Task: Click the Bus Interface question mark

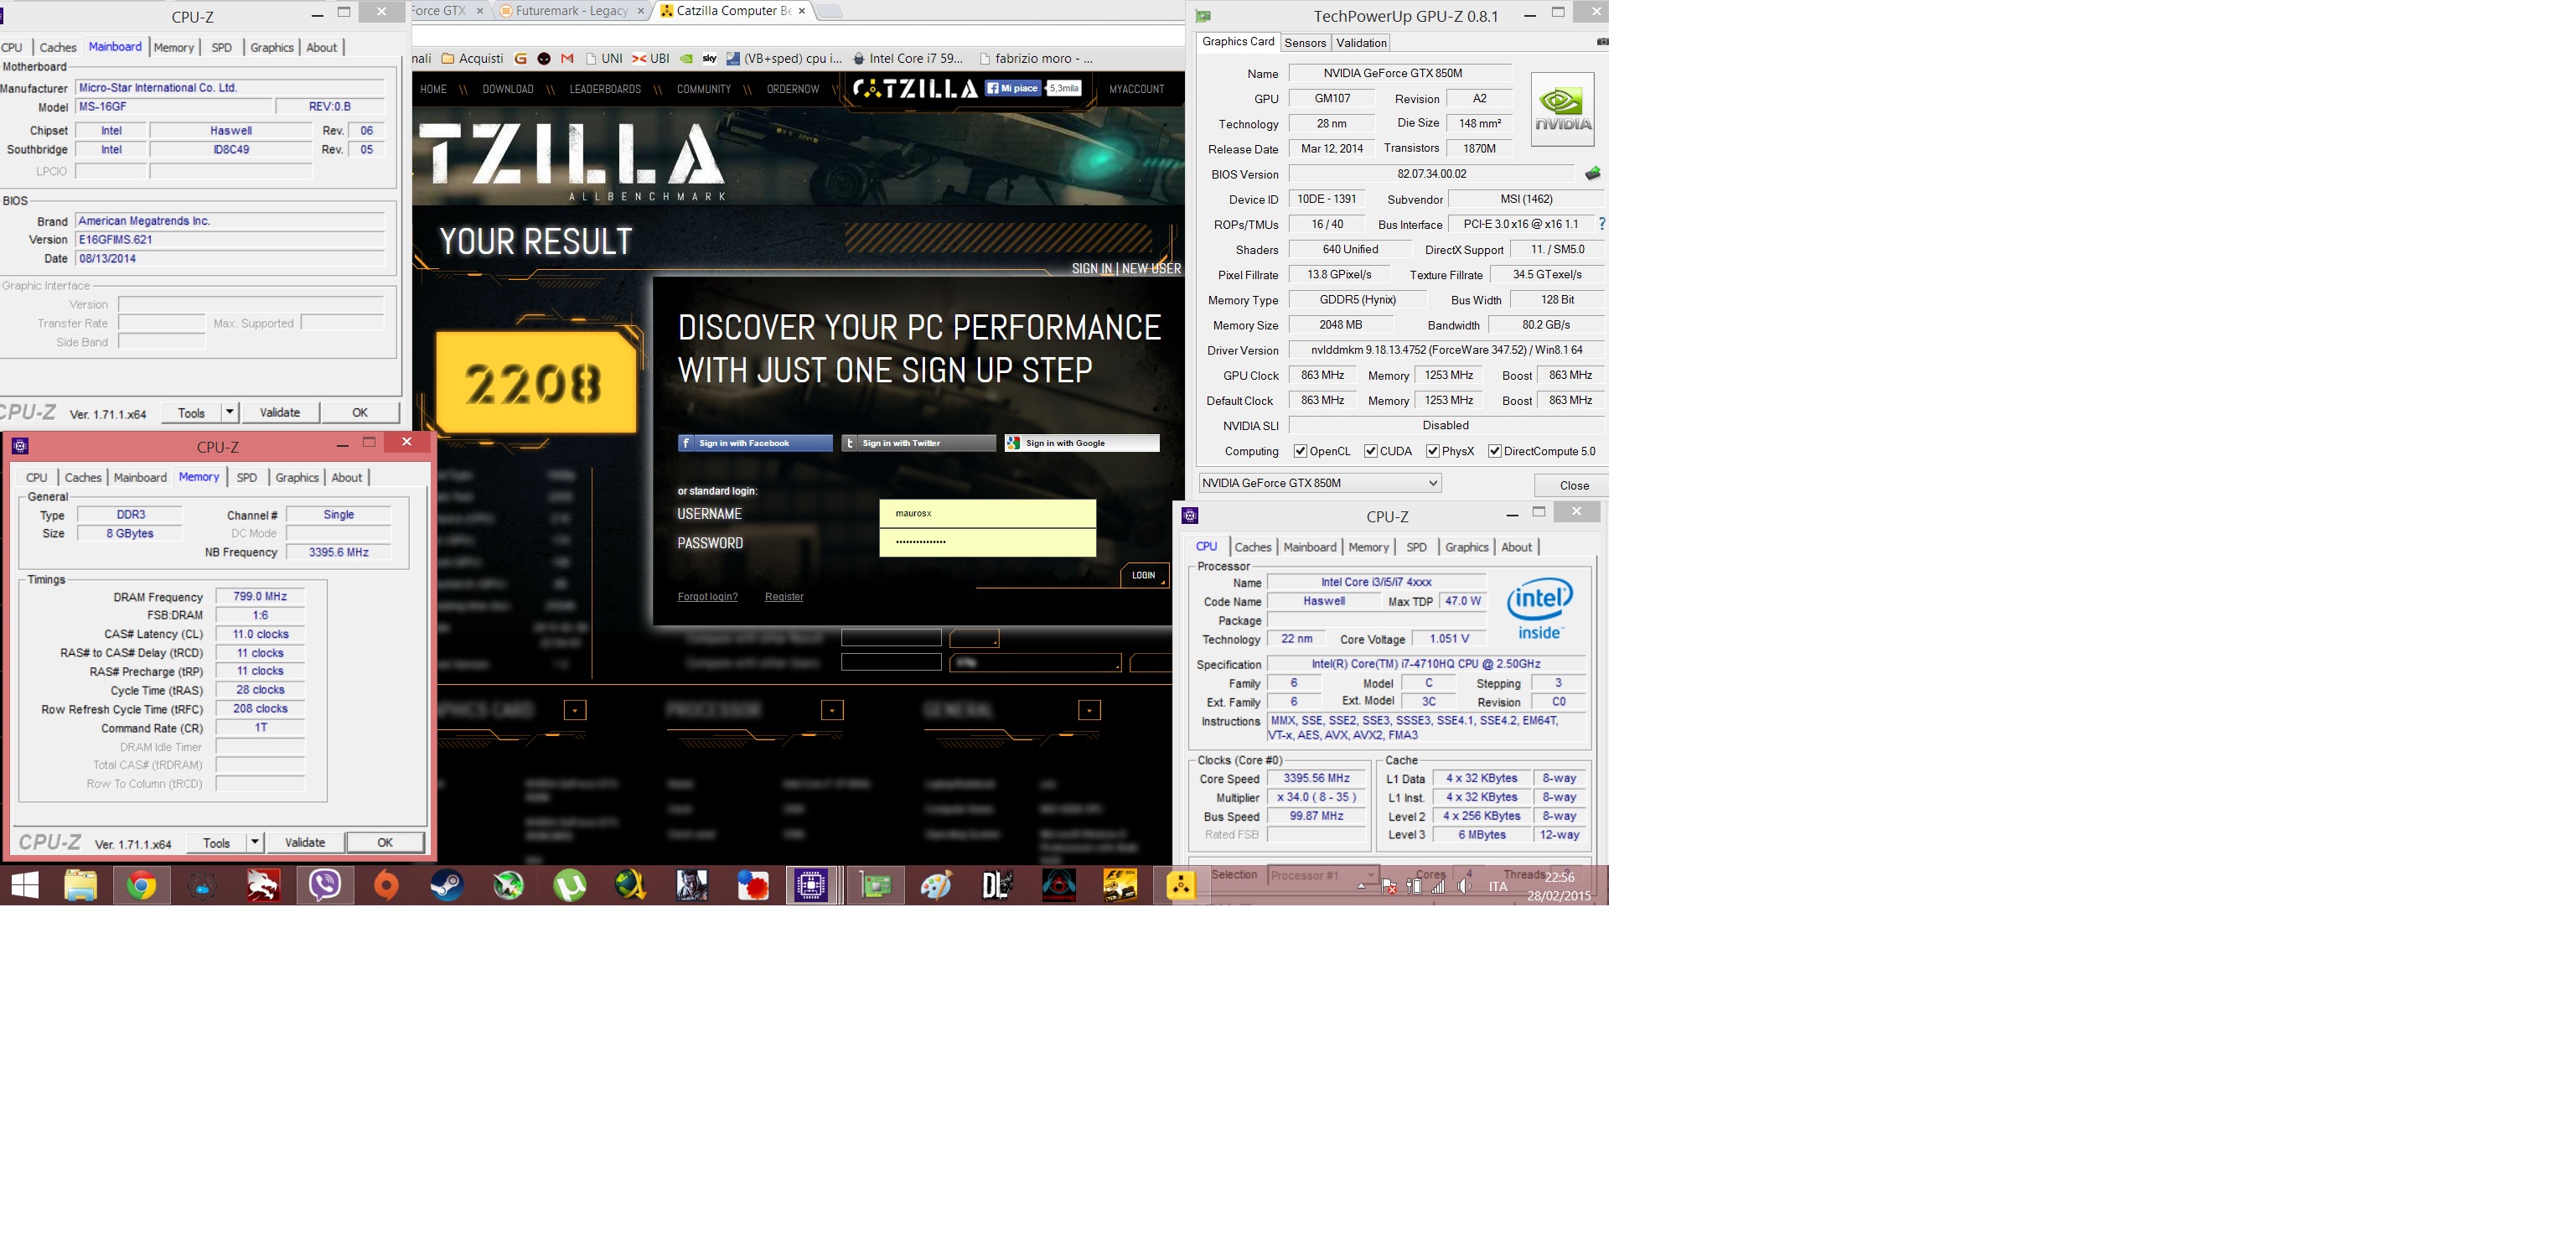Action: [x=1602, y=224]
